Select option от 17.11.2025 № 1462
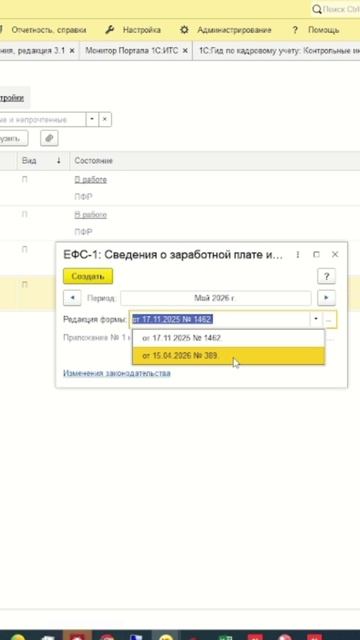 coord(229,338)
